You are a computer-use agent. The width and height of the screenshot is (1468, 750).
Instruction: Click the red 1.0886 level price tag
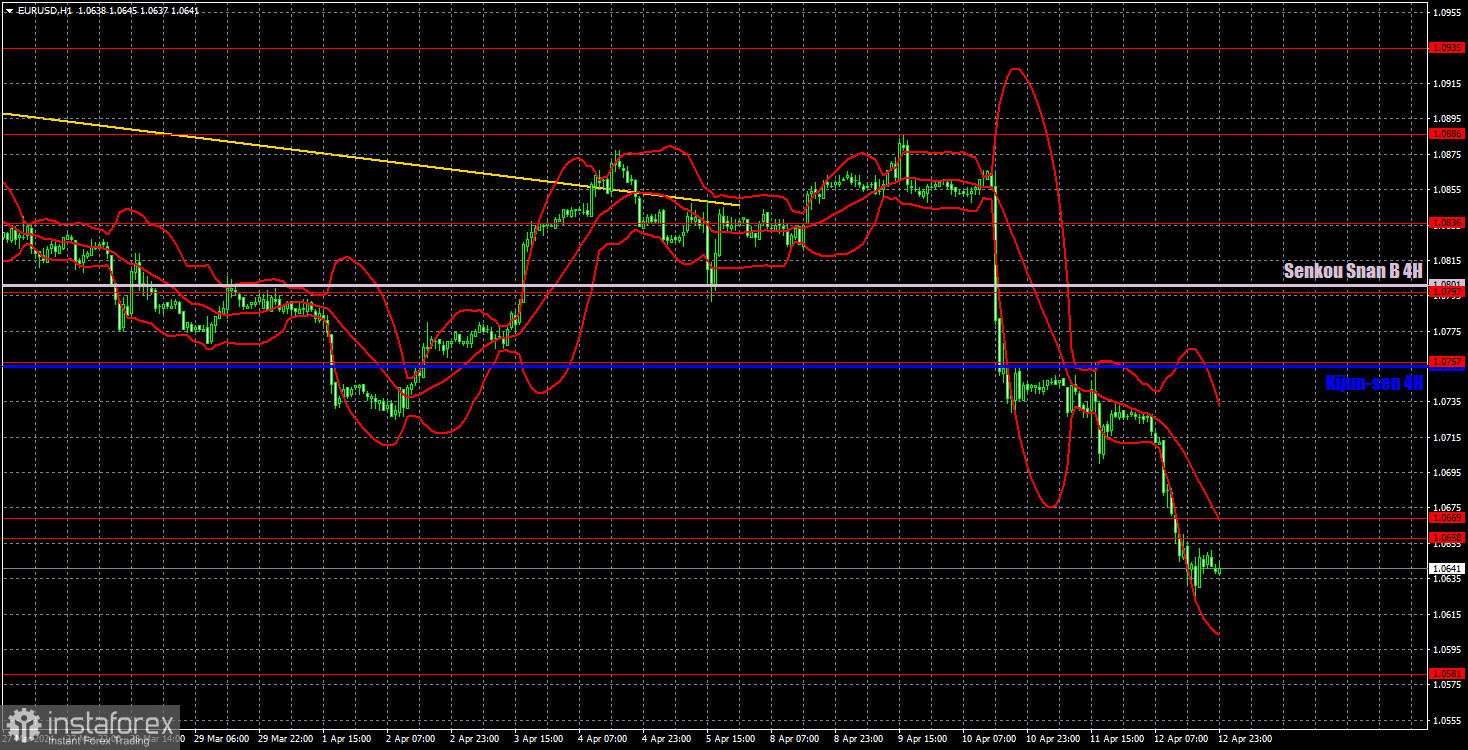[1447, 133]
